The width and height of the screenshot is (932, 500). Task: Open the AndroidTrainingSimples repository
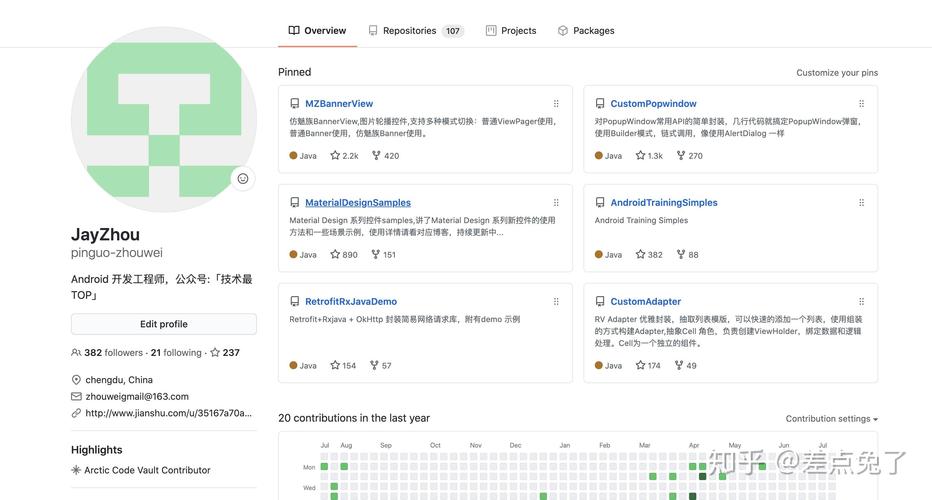tap(664, 203)
